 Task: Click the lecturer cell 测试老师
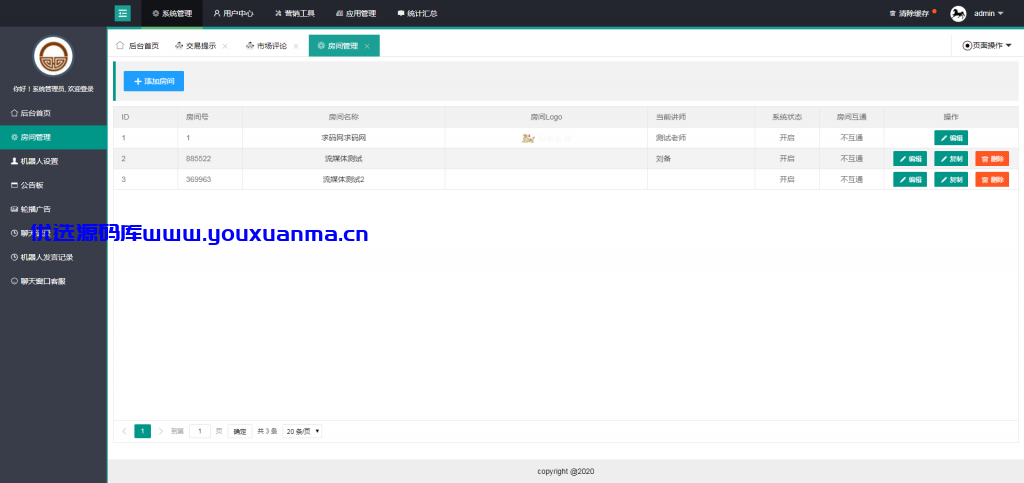701,138
